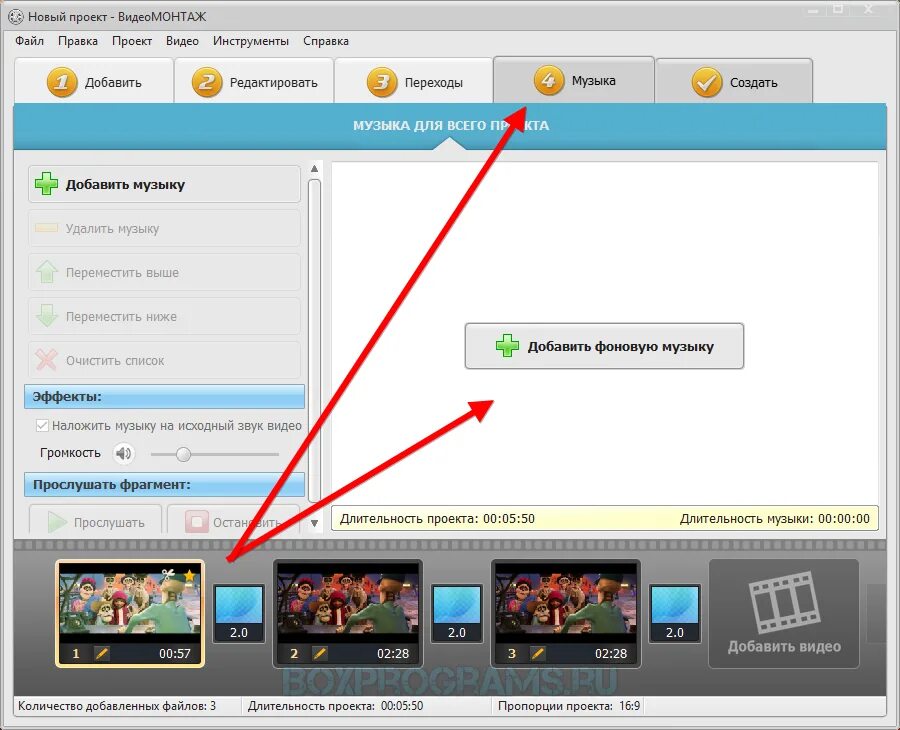Click the 02:28 duration on clip 2
This screenshot has width=900, height=730.
[393, 653]
